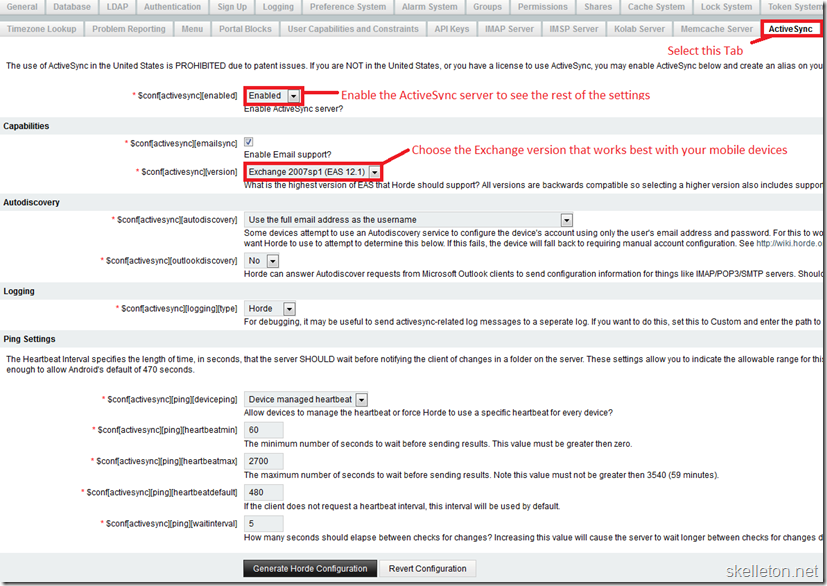Select the Problem Reporting tab
Screen dimensions: 827x586
point(129,29)
